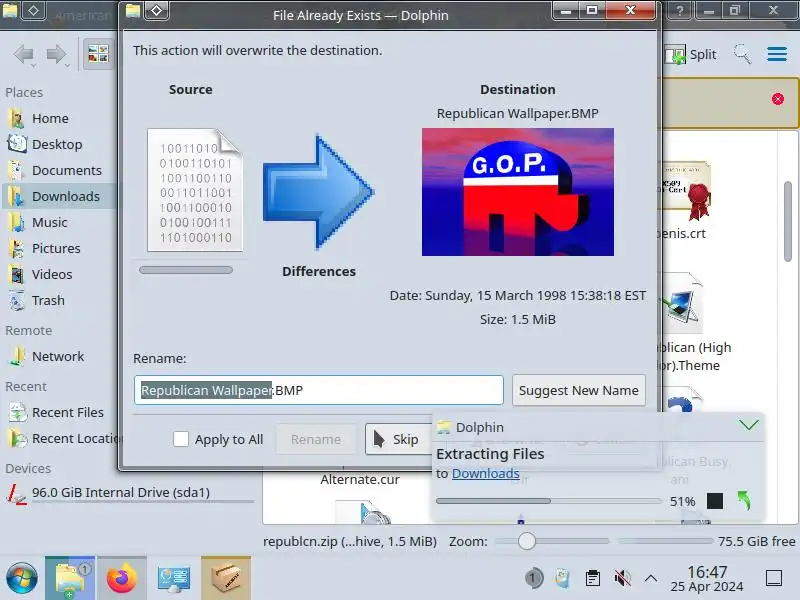
Task: Select the Downloads place
Action: pyautogui.click(x=58, y=196)
